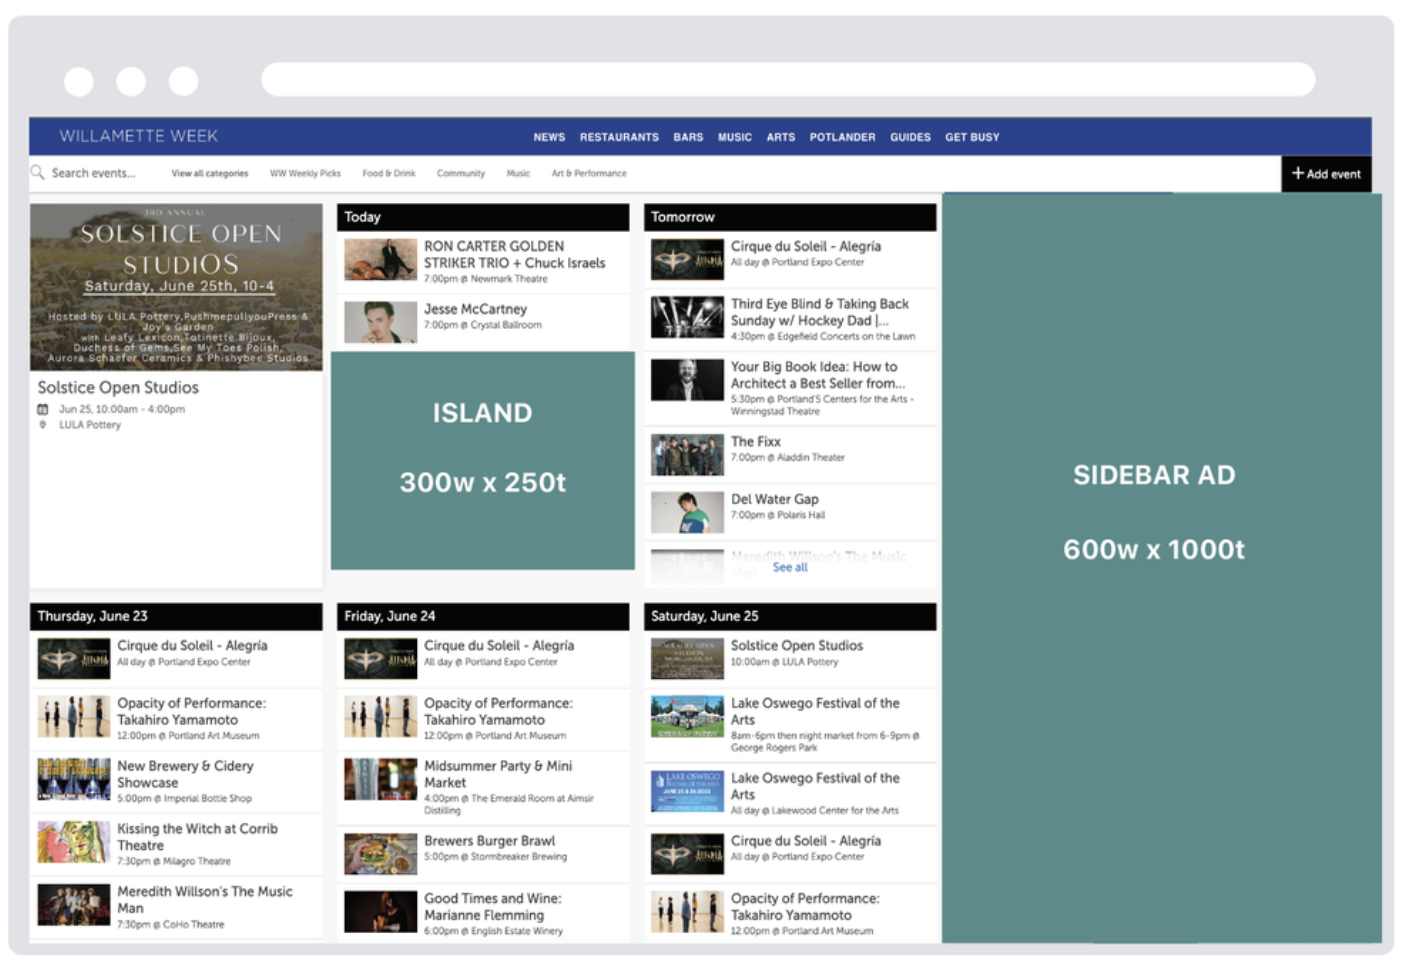Open Good Times and Wine: Marianne Flemming
This screenshot has width=1422, height=976.
click(493, 907)
